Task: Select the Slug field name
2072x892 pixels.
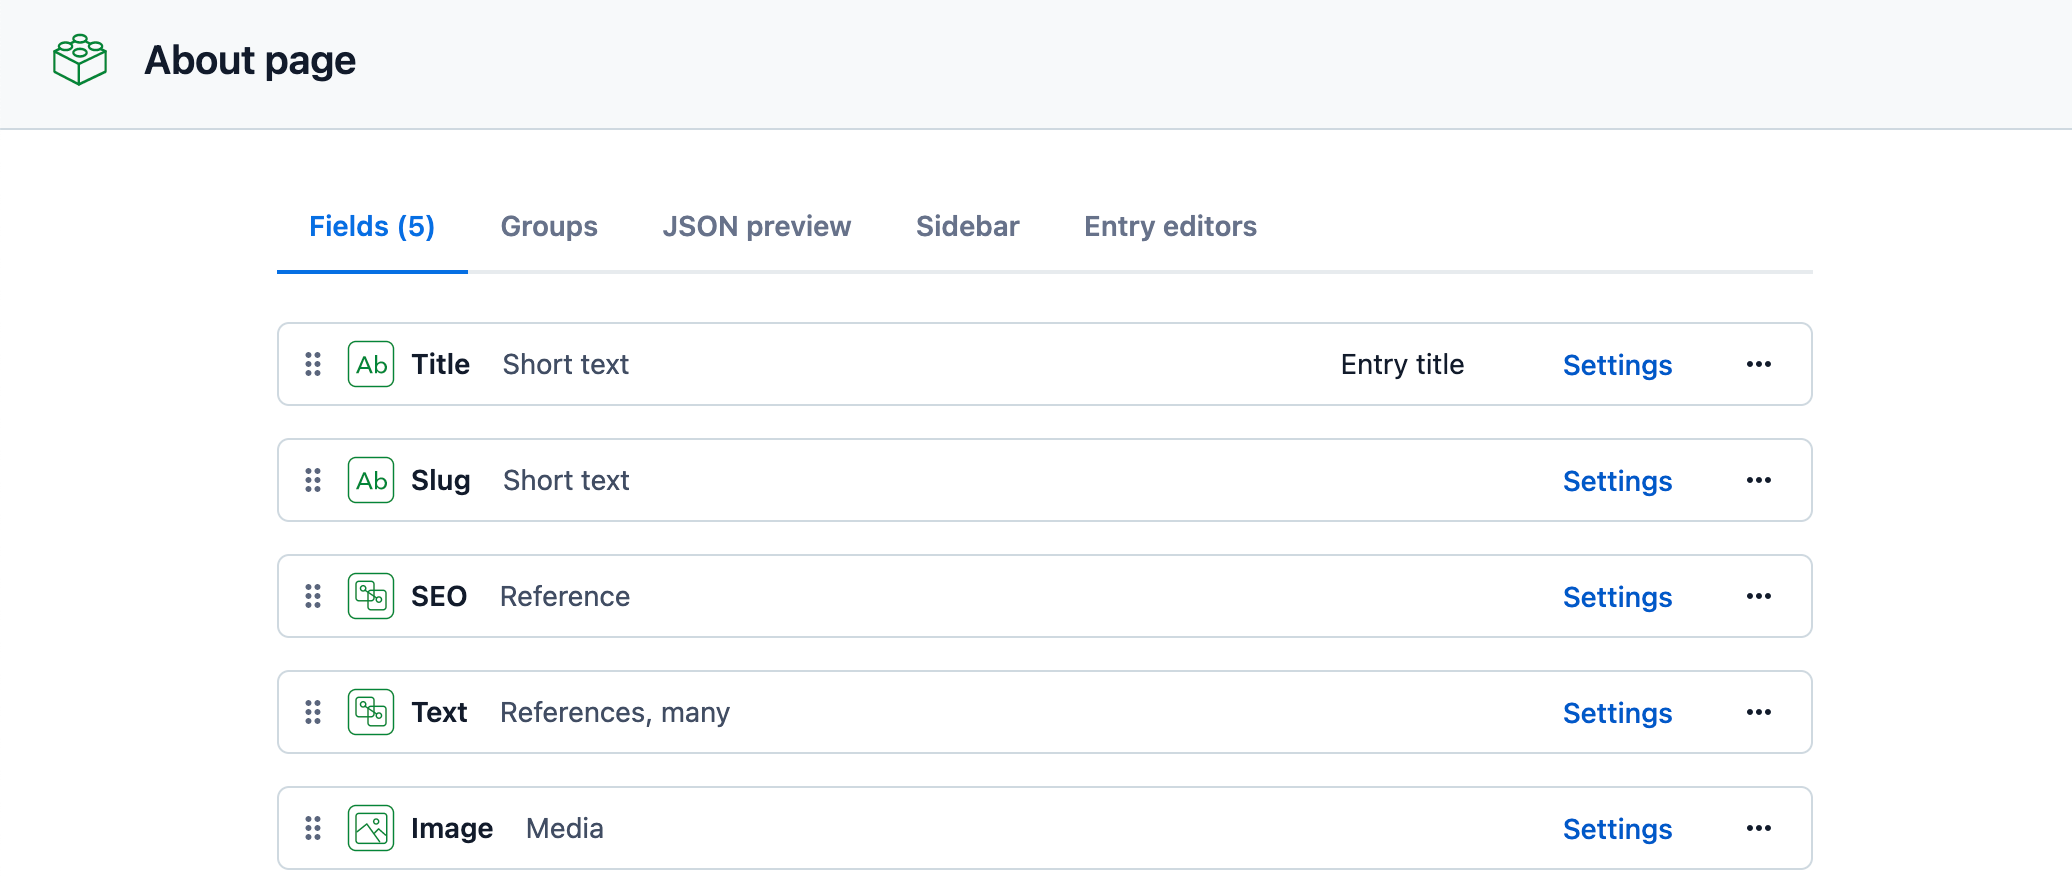Action: click(441, 480)
